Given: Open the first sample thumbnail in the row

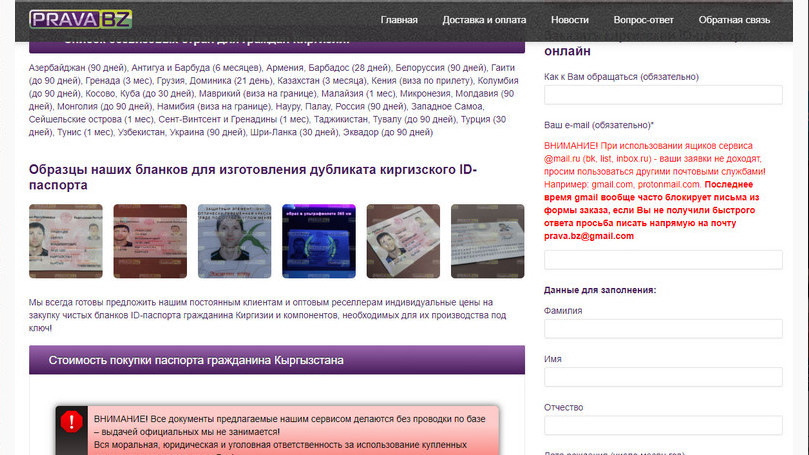Looking at the screenshot, I should [66, 241].
